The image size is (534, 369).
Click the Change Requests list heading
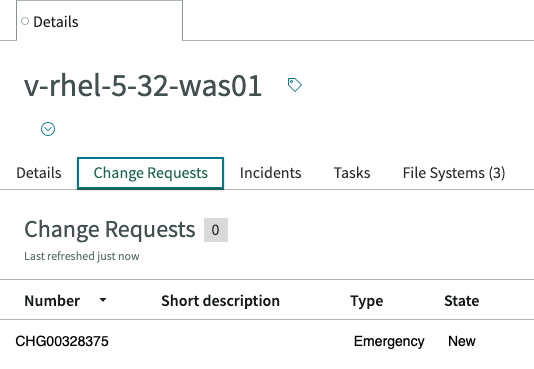click(110, 229)
